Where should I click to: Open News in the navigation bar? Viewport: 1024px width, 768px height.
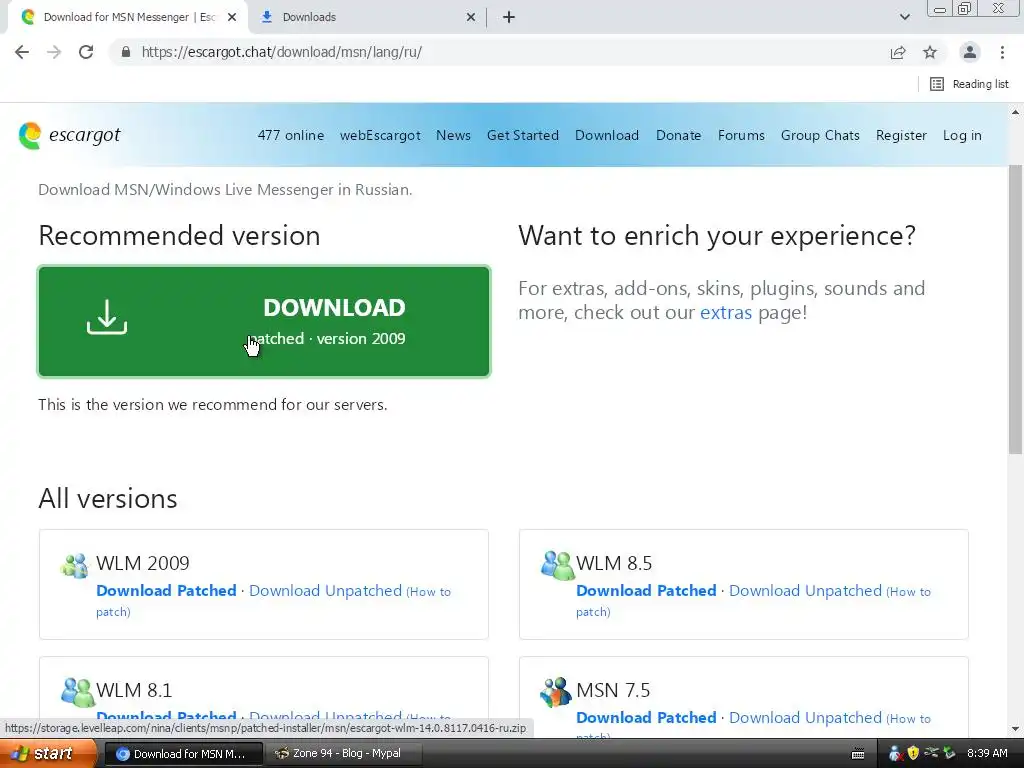453,135
